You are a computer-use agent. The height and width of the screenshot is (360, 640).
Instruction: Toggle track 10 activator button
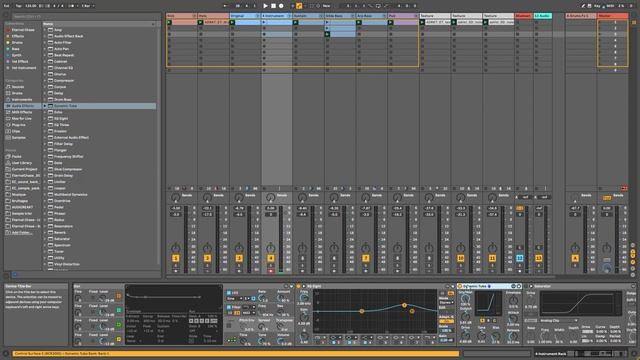click(x=461, y=258)
